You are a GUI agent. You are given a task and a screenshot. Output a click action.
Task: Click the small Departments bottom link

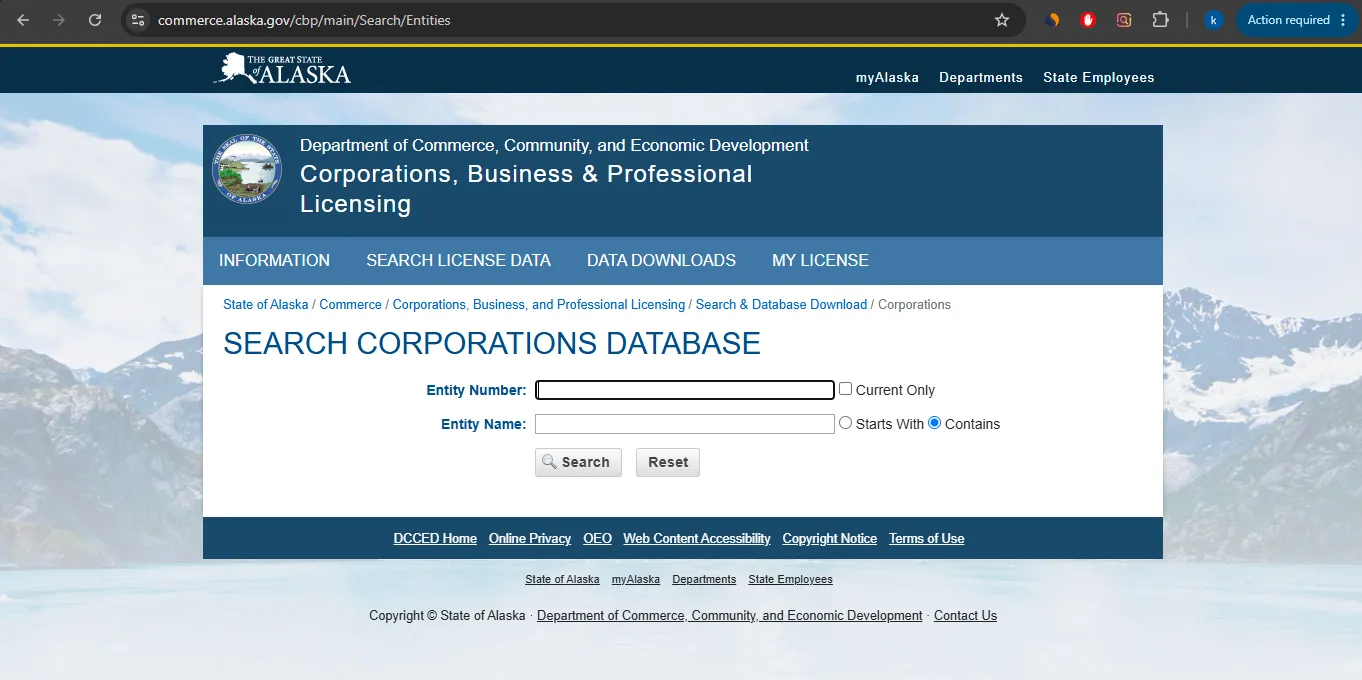coord(704,579)
